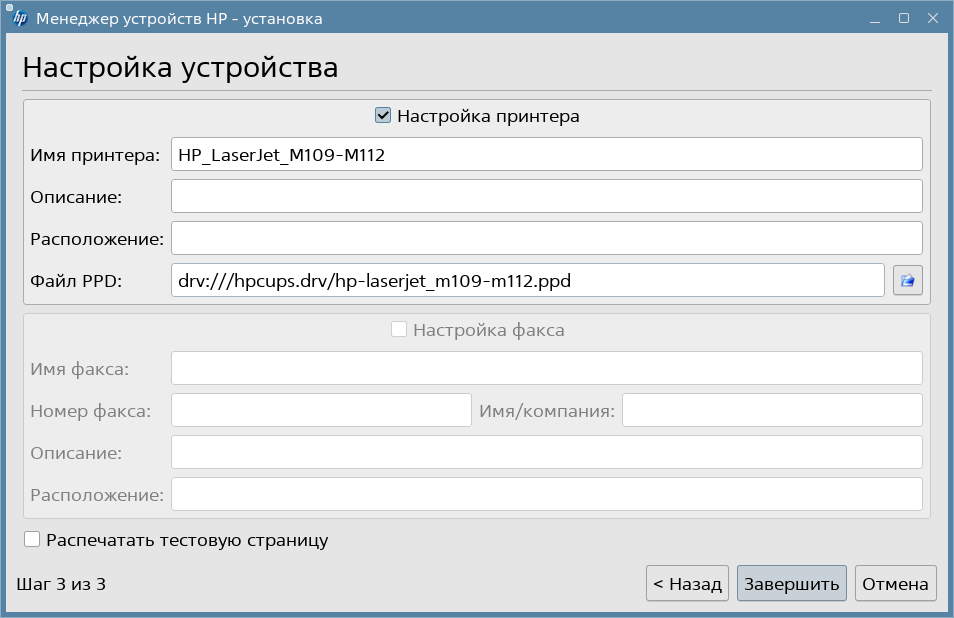Click the Номер факса field

click(321, 410)
